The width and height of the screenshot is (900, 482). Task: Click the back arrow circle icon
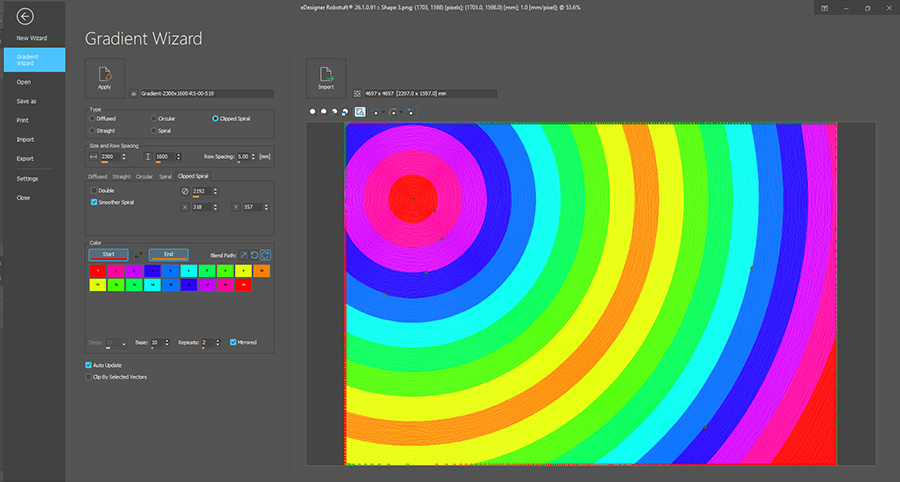coord(25,17)
